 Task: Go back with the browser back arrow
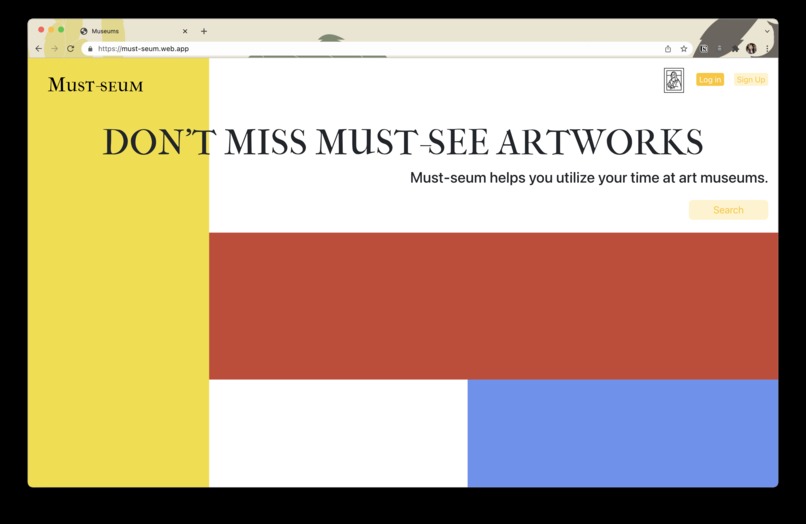[x=39, y=49]
